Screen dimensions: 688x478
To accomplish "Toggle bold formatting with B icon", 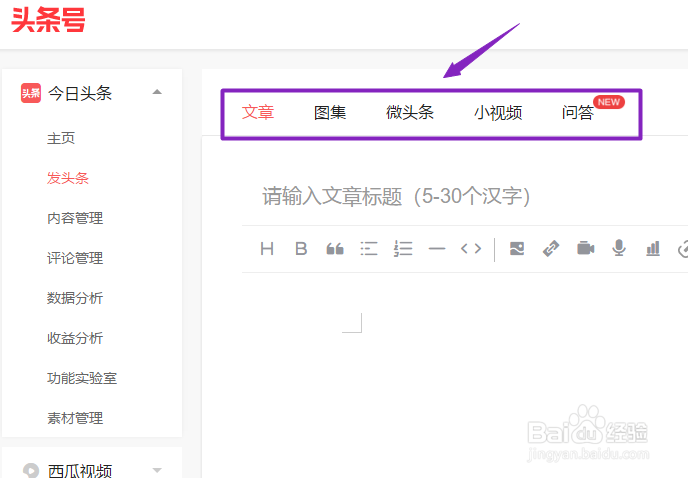I will [301, 249].
